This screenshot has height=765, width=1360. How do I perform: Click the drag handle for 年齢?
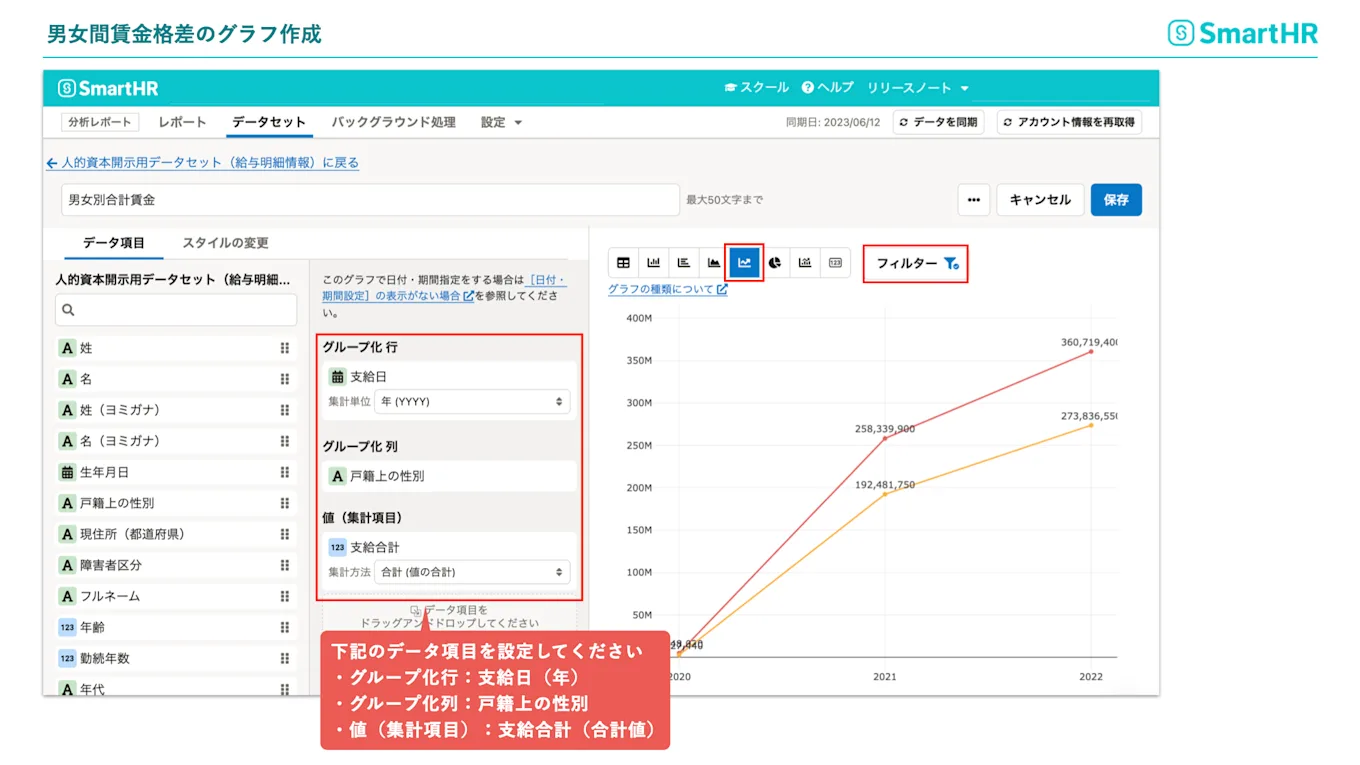coord(285,627)
